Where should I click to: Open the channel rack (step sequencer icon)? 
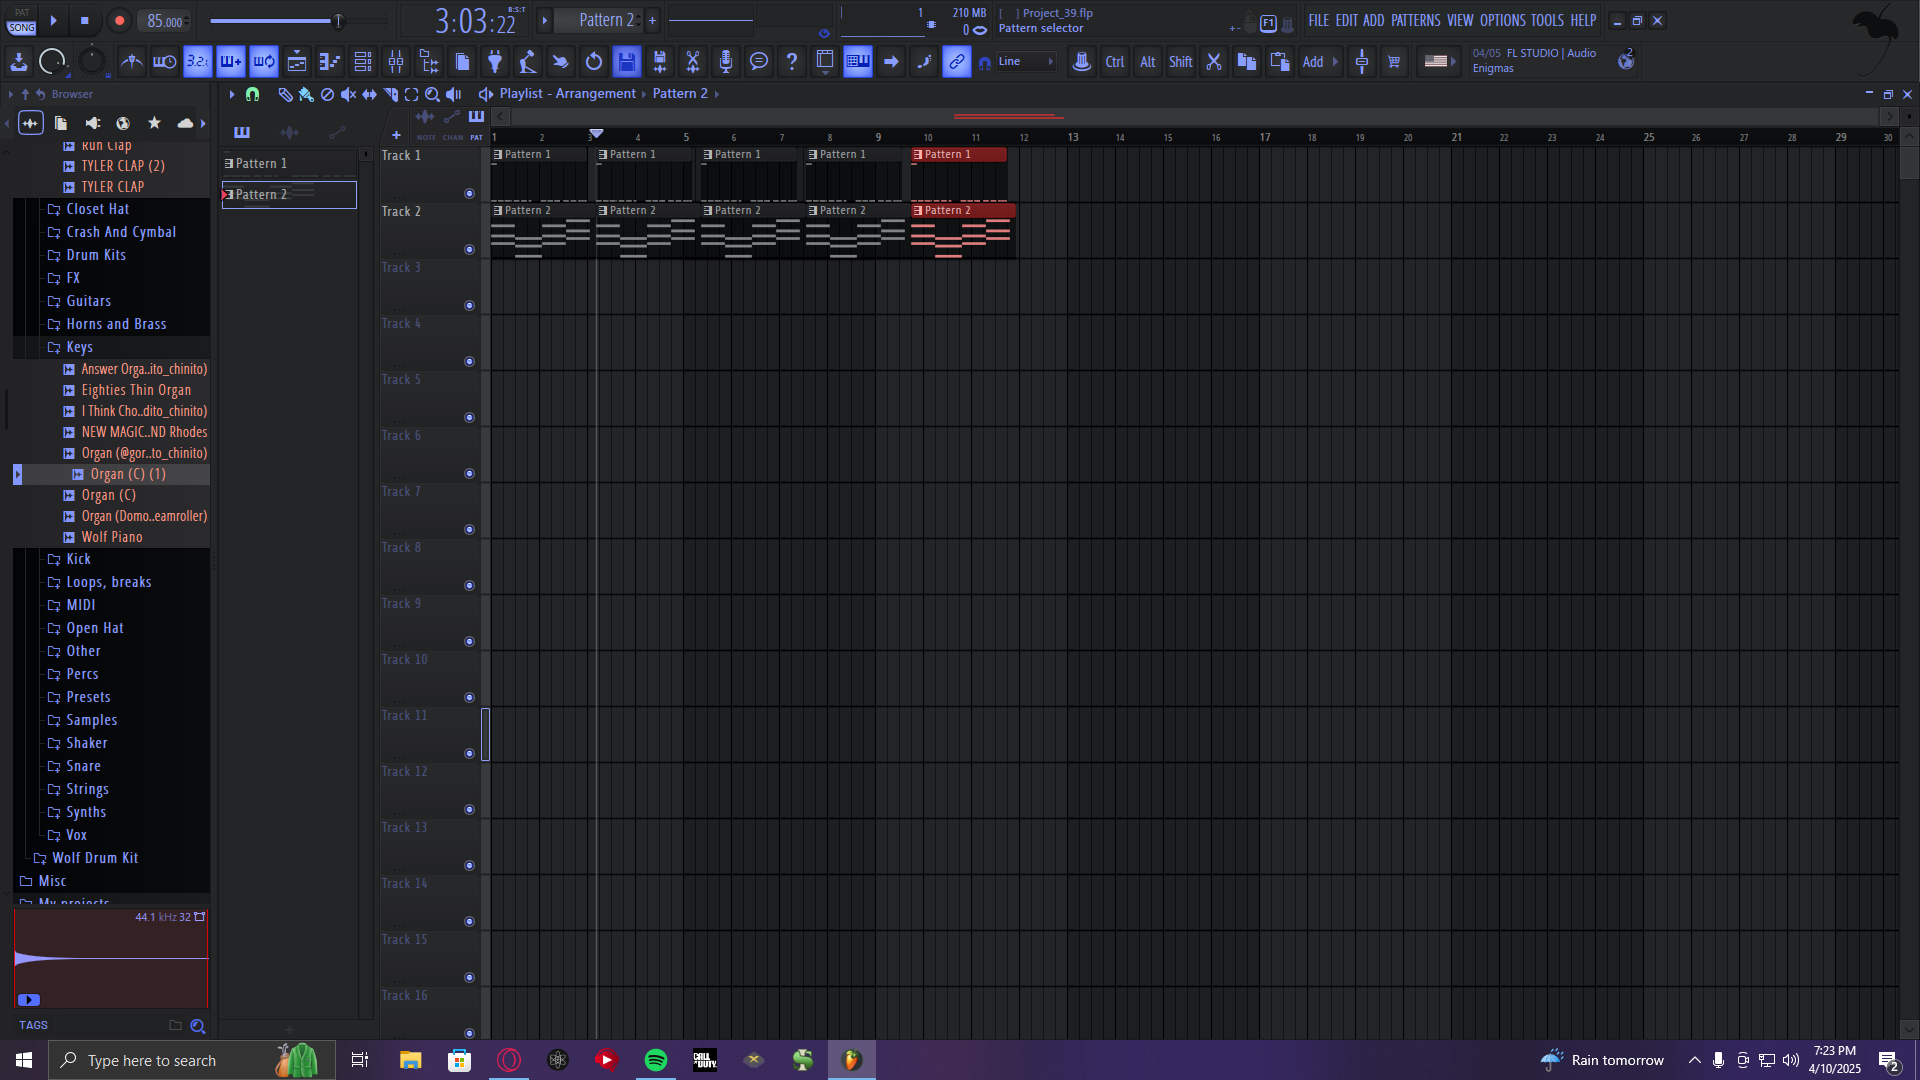point(363,62)
